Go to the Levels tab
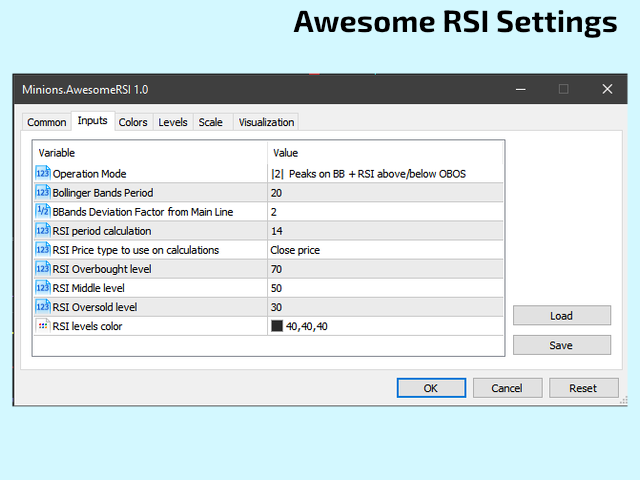The width and height of the screenshot is (640, 480). coord(173,122)
